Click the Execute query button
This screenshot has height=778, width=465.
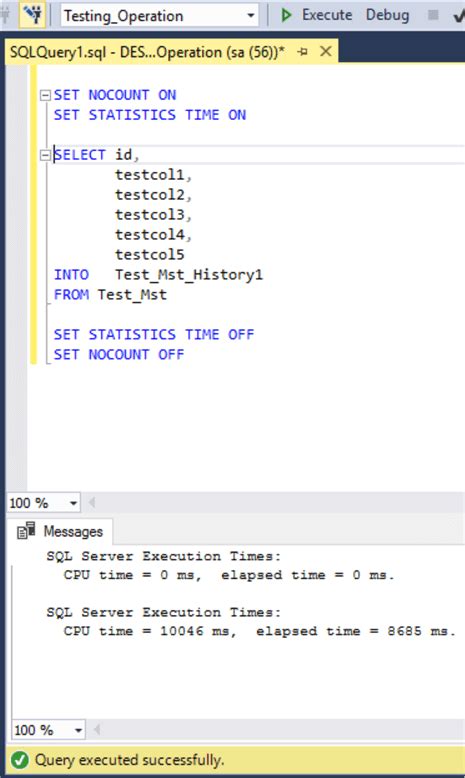point(316,15)
